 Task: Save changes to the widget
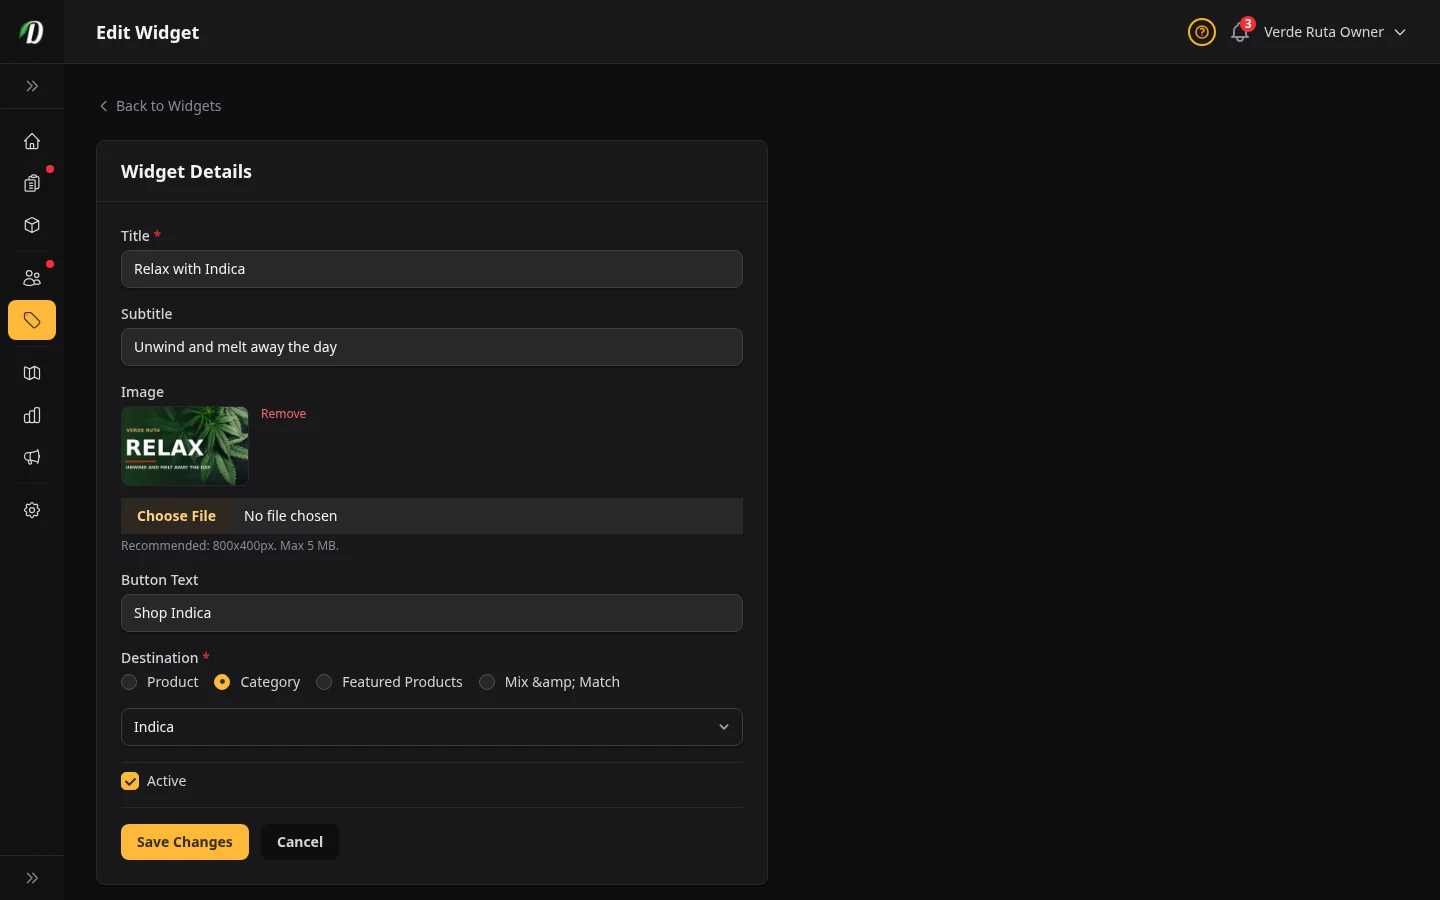(184, 842)
